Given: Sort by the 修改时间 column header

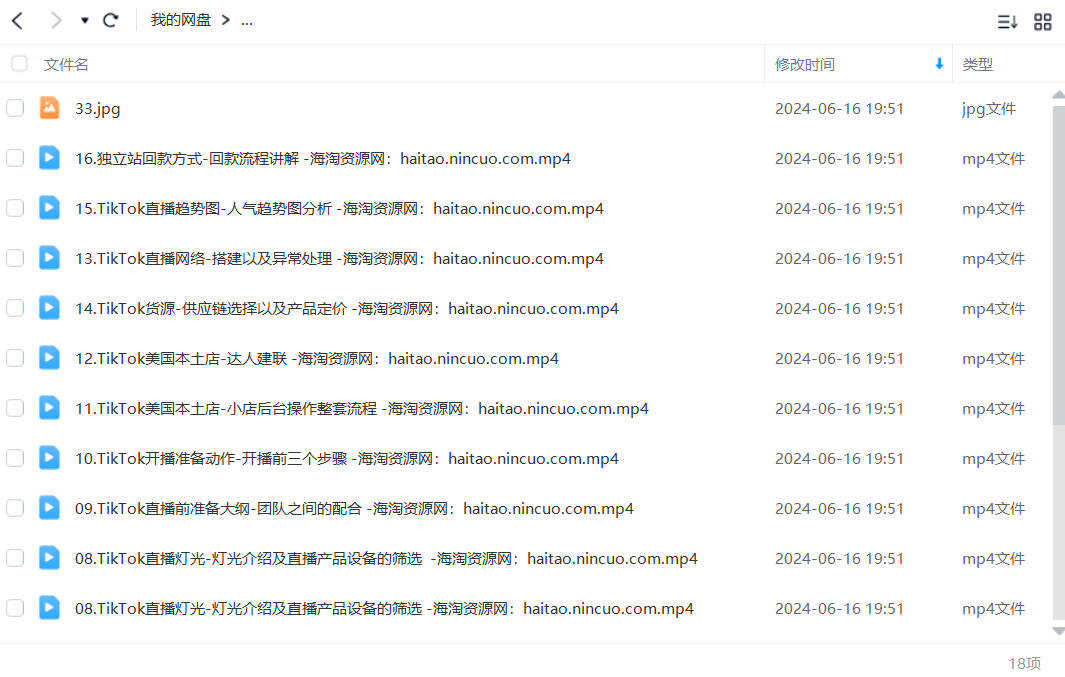Looking at the screenshot, I should (x=805, y=65).
